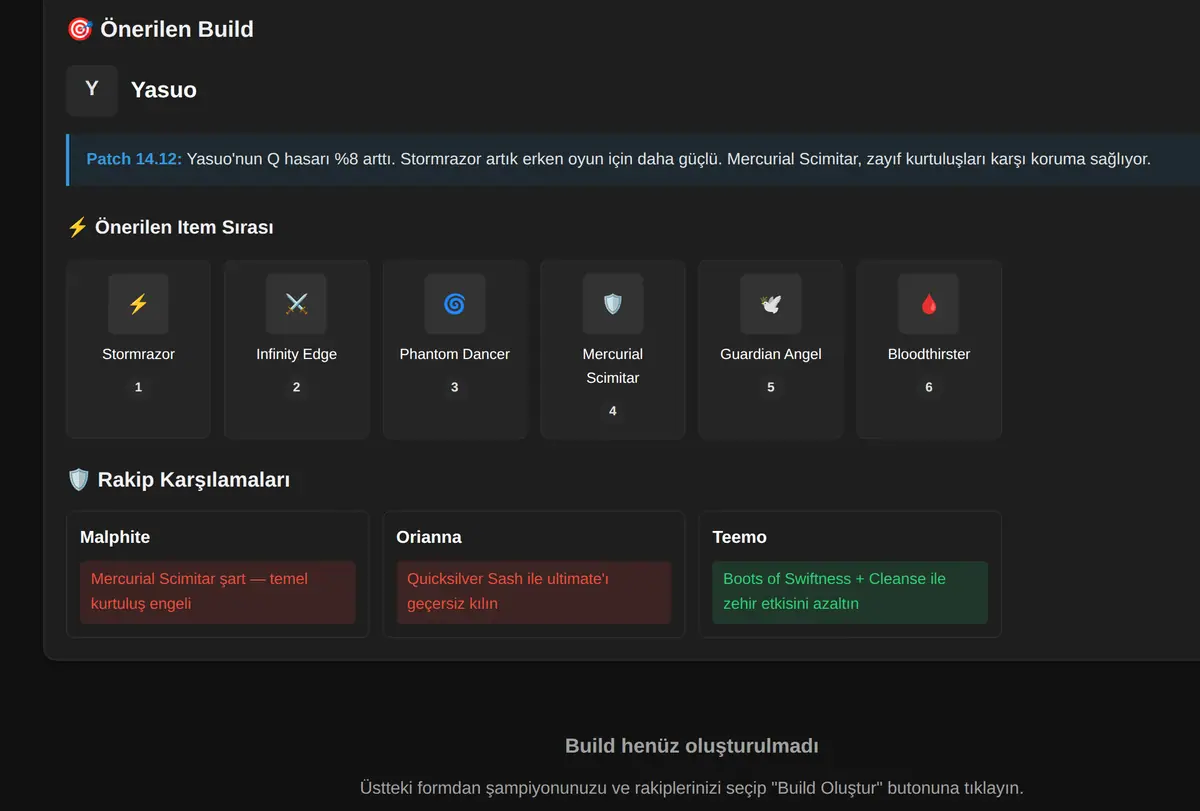Click order badge 1 under Stormrazor
Viewport: 1200px width, 811px height.
[x=138, y=387]
